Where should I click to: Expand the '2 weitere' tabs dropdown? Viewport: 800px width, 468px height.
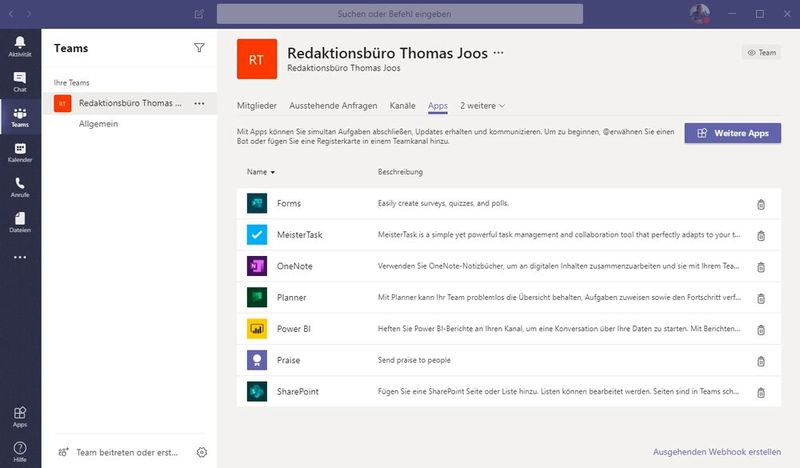(482, 105)
